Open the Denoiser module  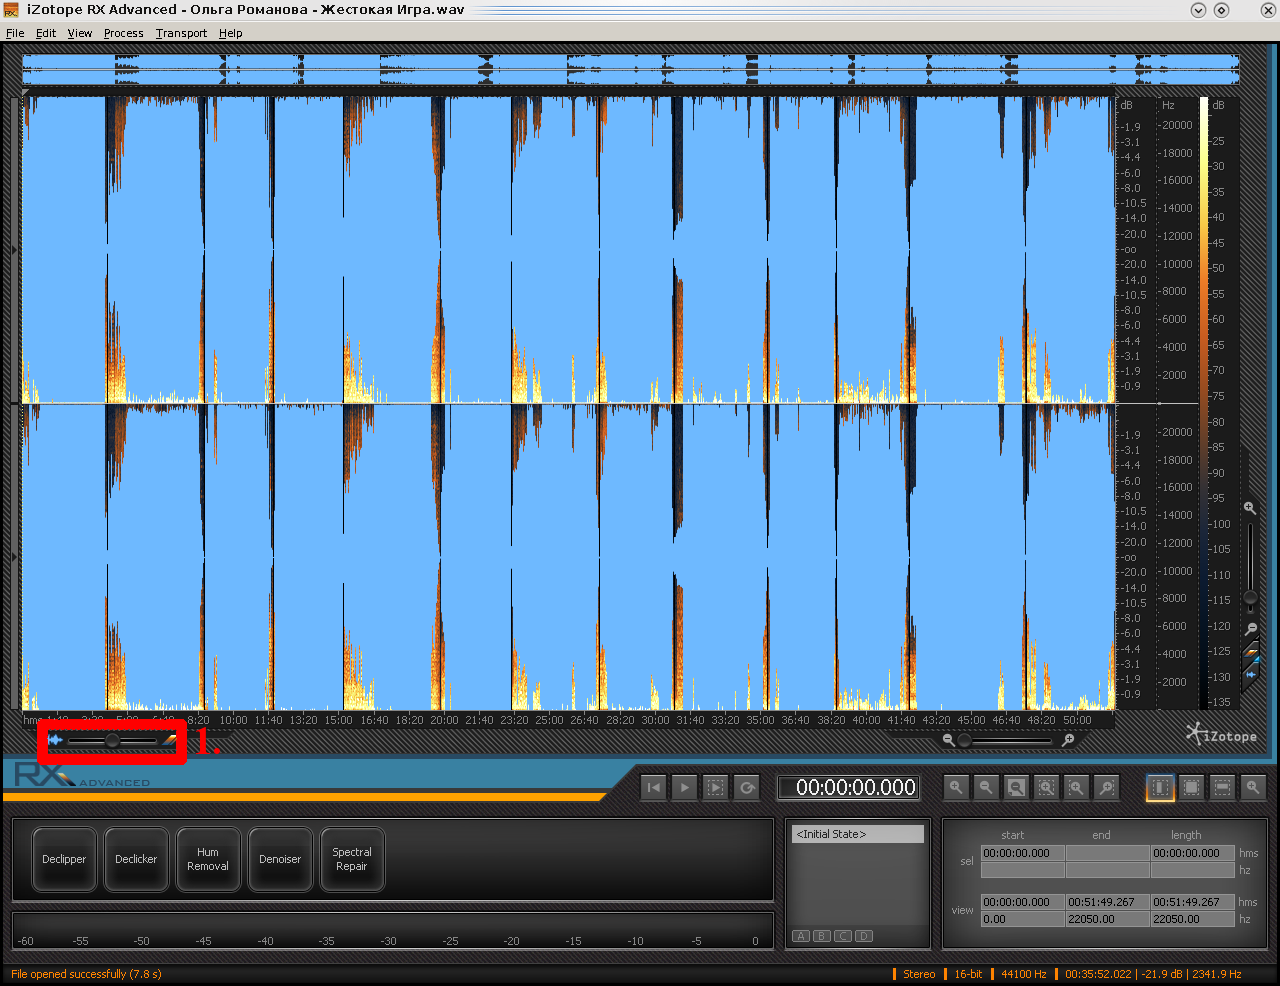[x=280, y=859]
